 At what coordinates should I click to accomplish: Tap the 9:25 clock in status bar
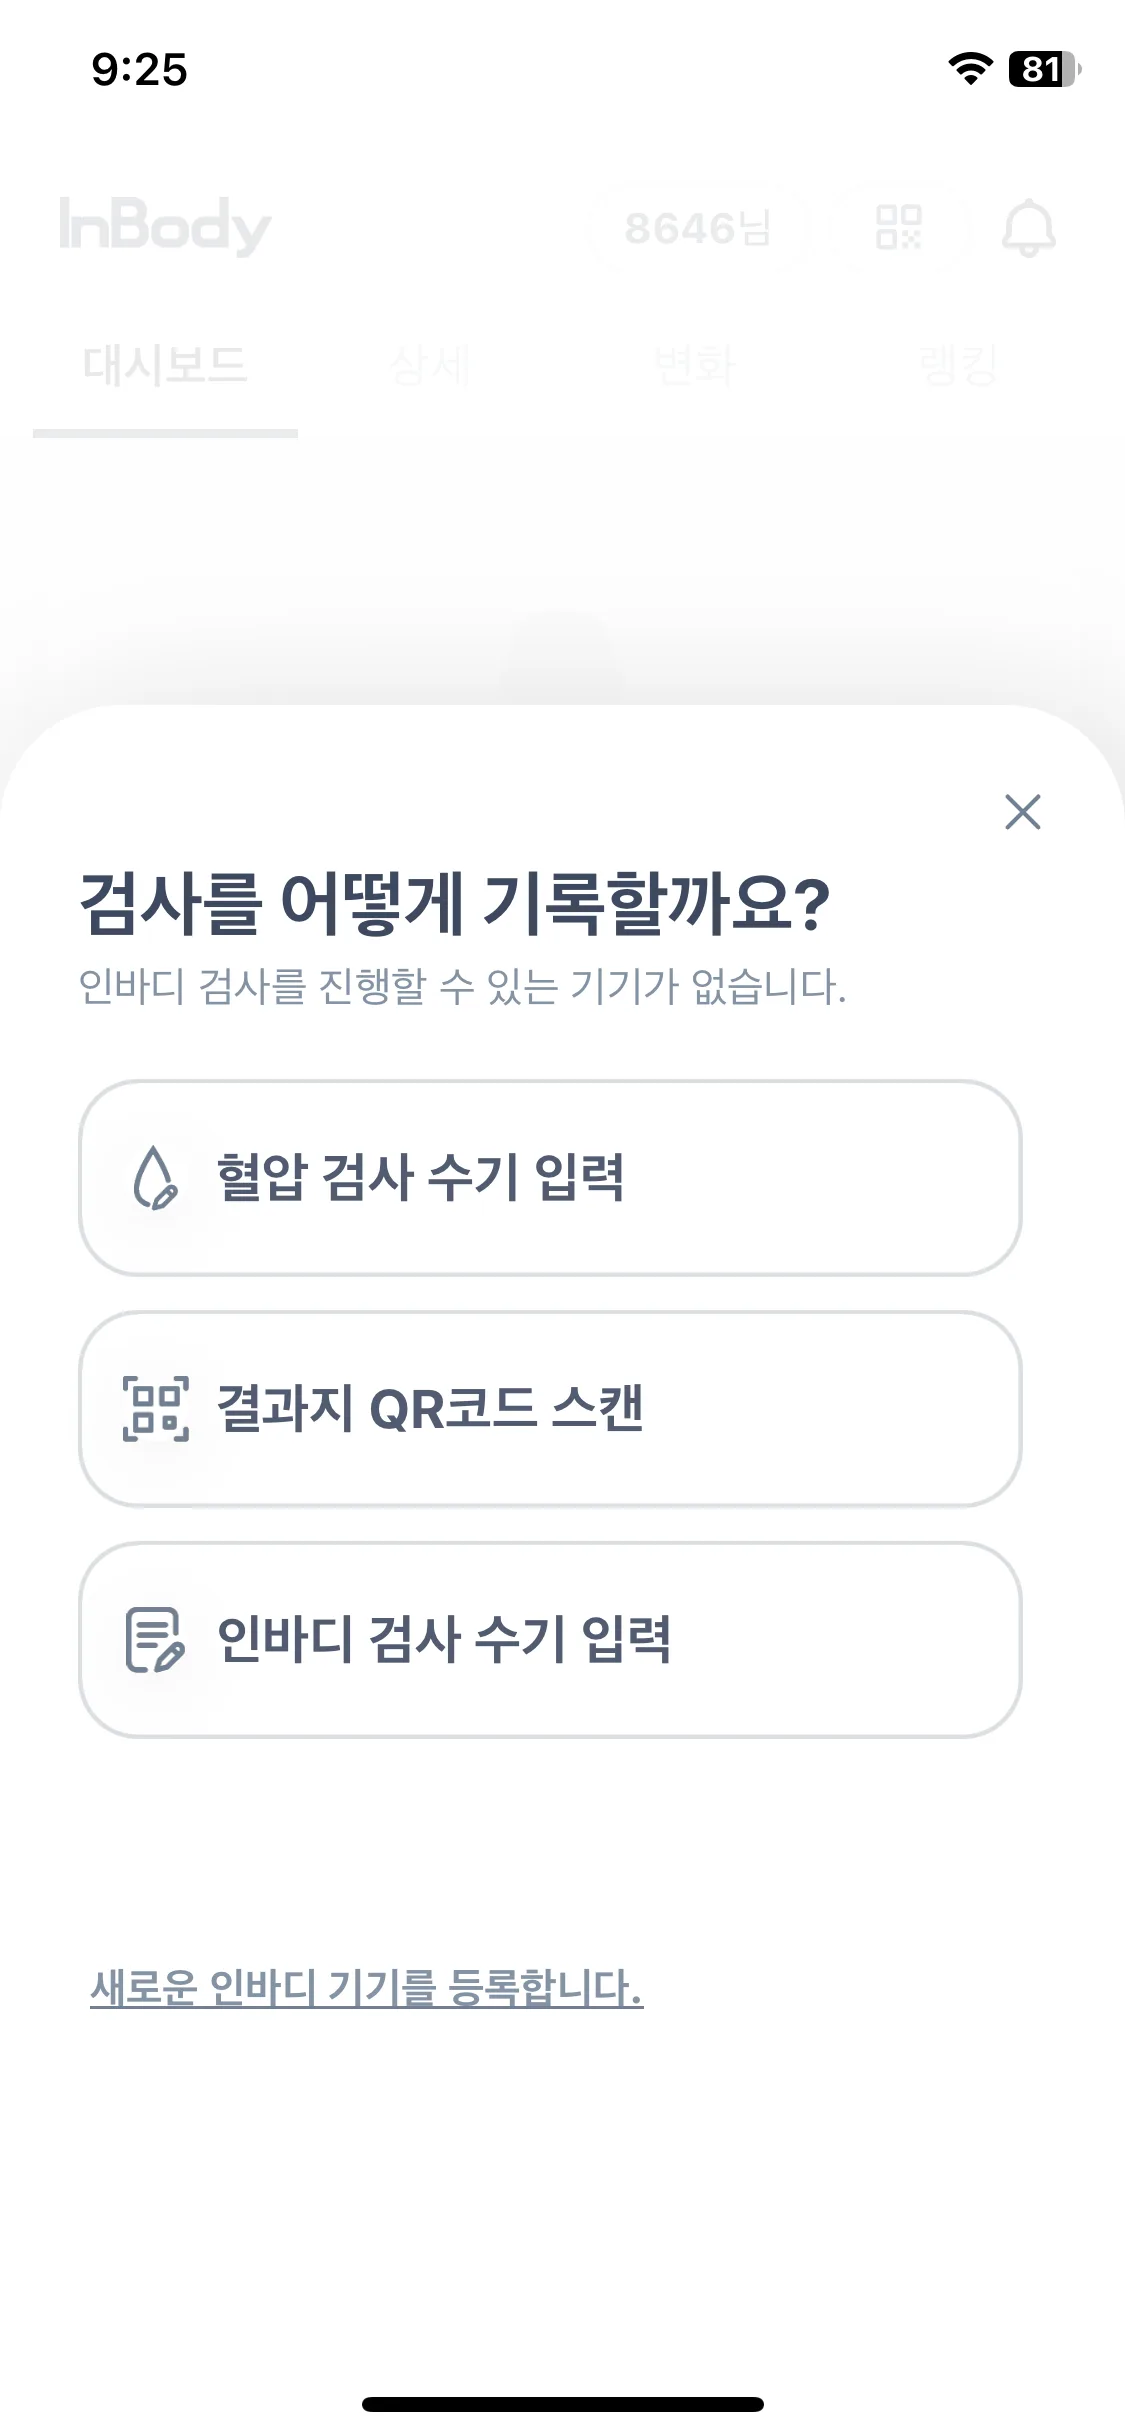click(139, 70)
